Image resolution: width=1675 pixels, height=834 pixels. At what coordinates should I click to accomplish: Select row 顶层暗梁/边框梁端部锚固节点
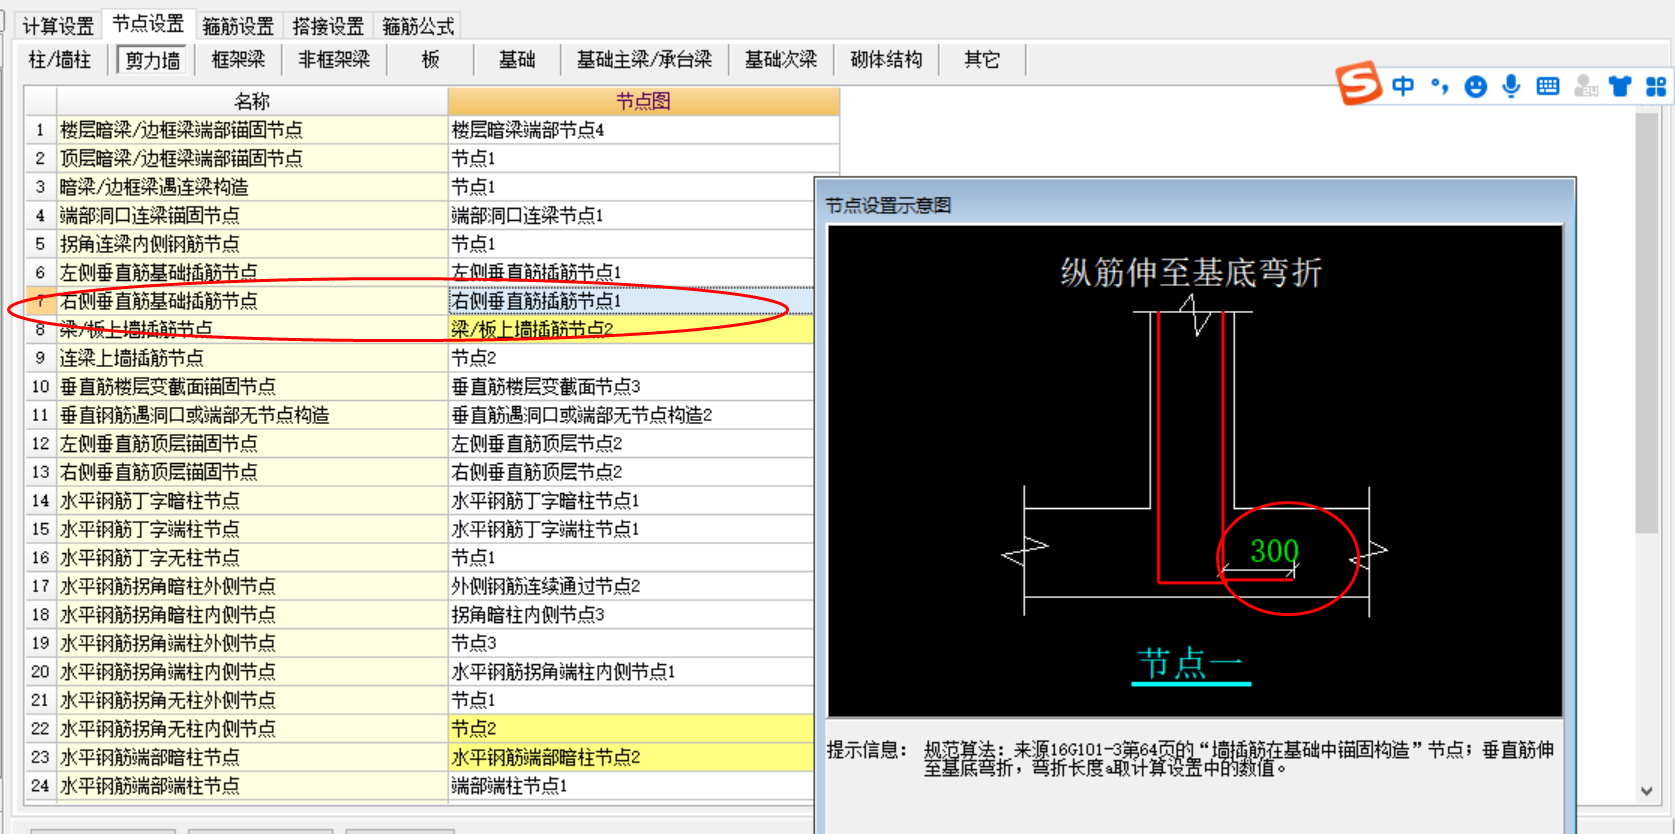tap(252, 158)
